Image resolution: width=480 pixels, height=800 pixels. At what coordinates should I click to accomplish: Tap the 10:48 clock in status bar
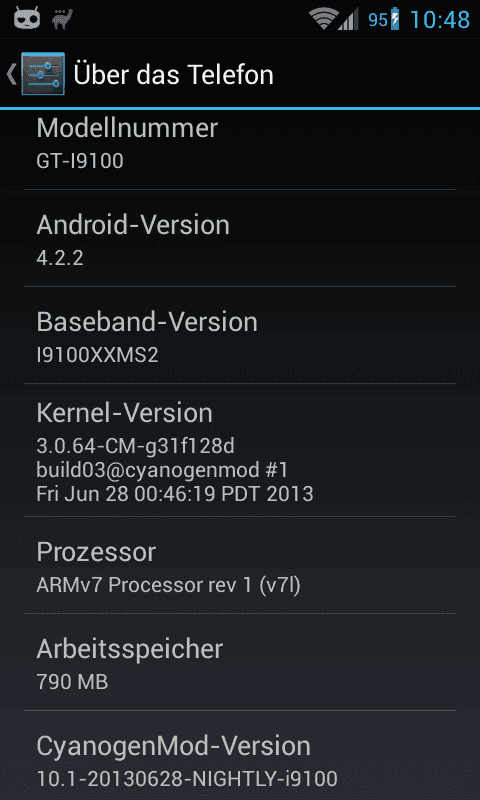[x=440, y=20]
